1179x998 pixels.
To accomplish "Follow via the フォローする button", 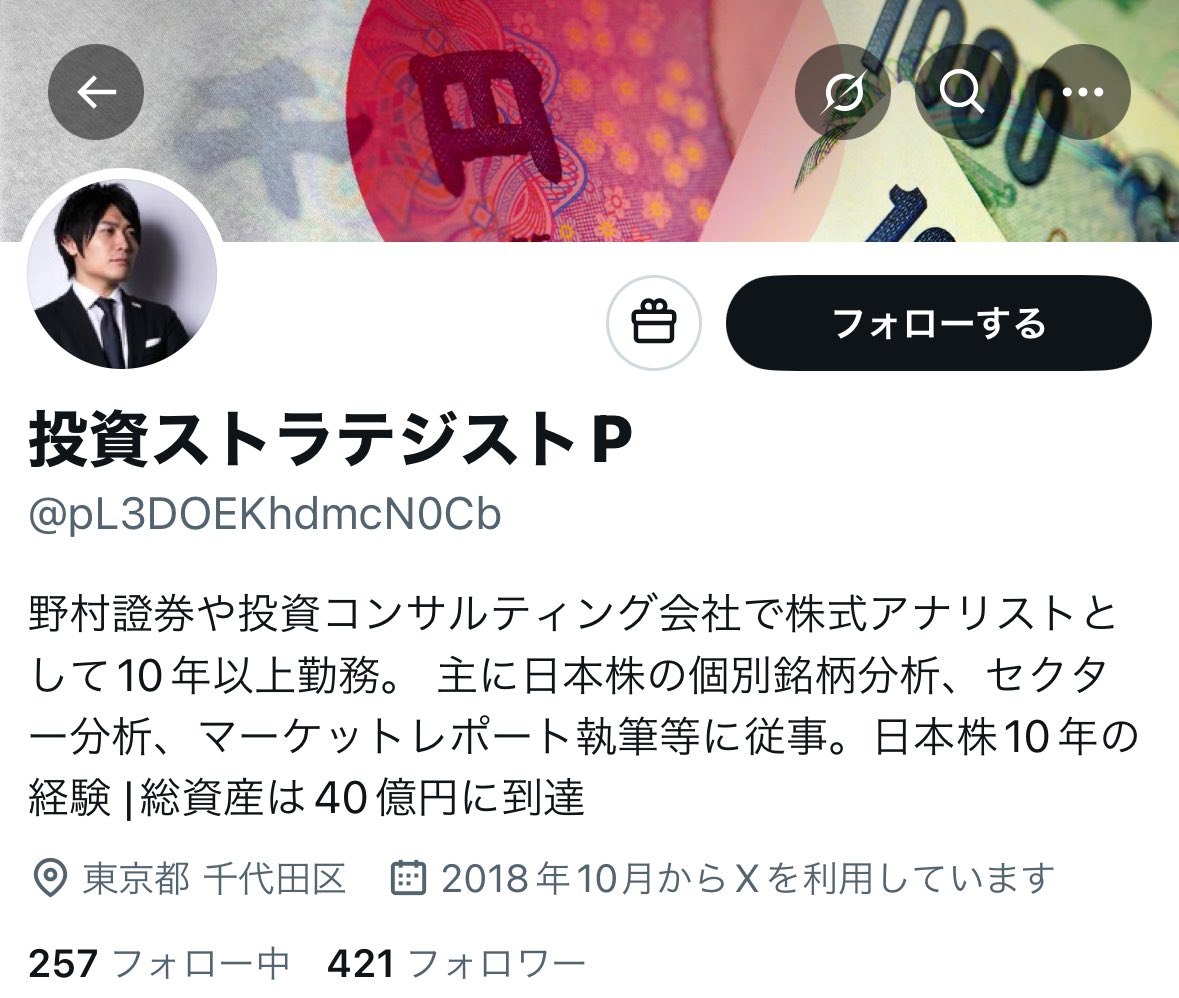I will [938, 323].
